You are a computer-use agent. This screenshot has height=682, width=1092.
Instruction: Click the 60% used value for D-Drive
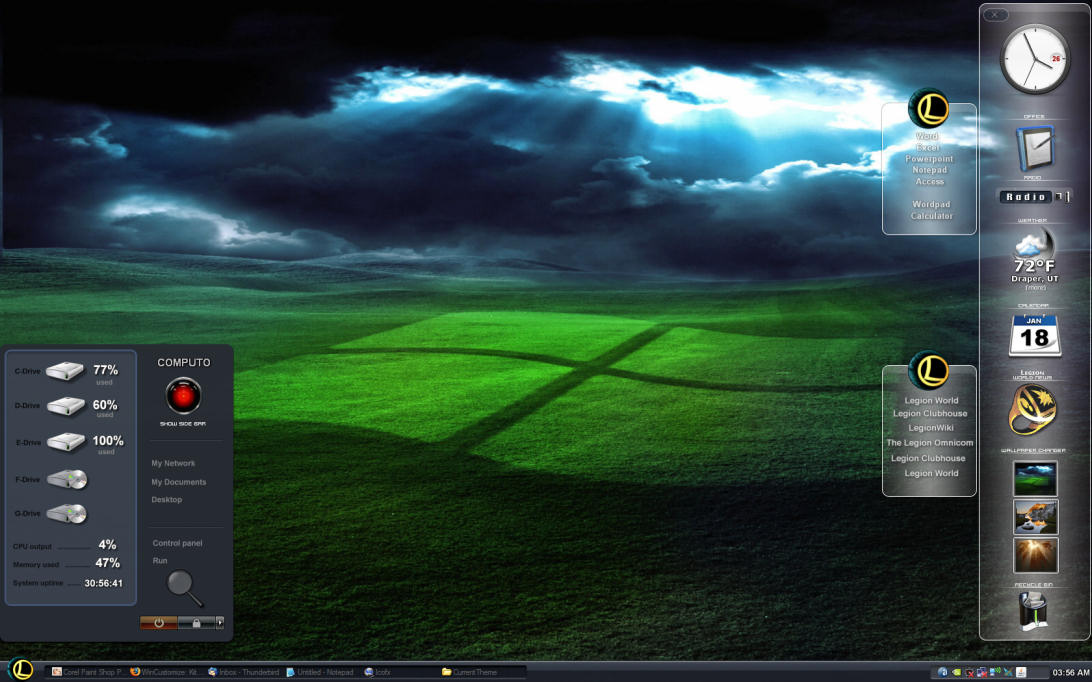pos(105,405)
